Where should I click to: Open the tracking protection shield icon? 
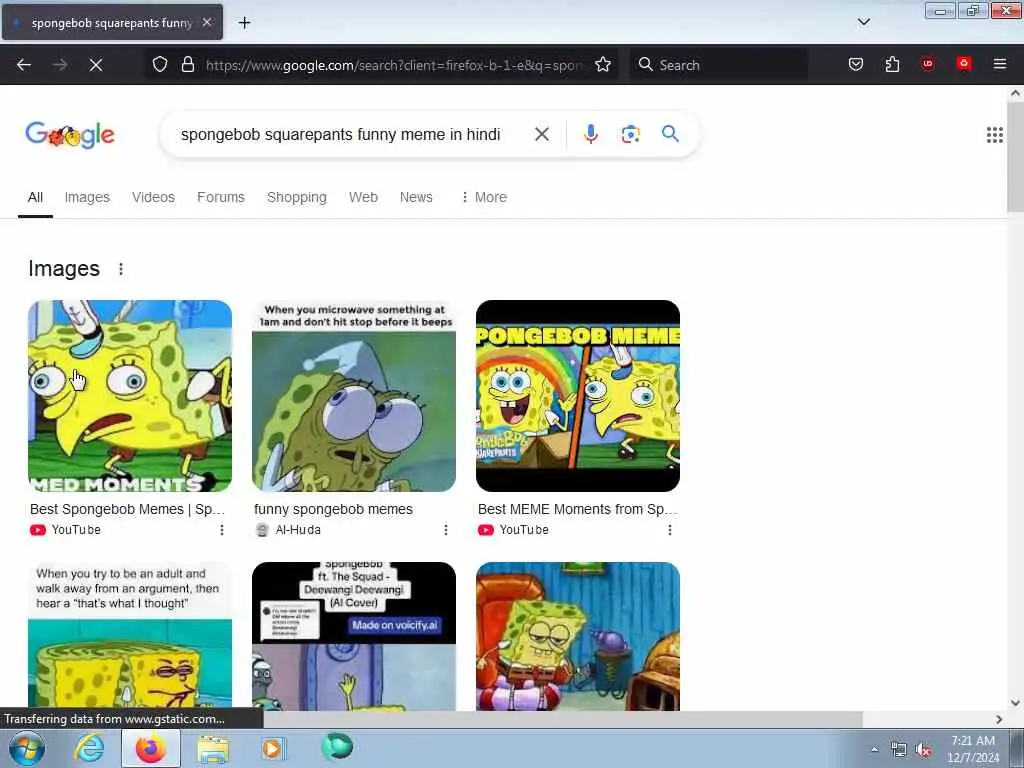pos(160,65)
